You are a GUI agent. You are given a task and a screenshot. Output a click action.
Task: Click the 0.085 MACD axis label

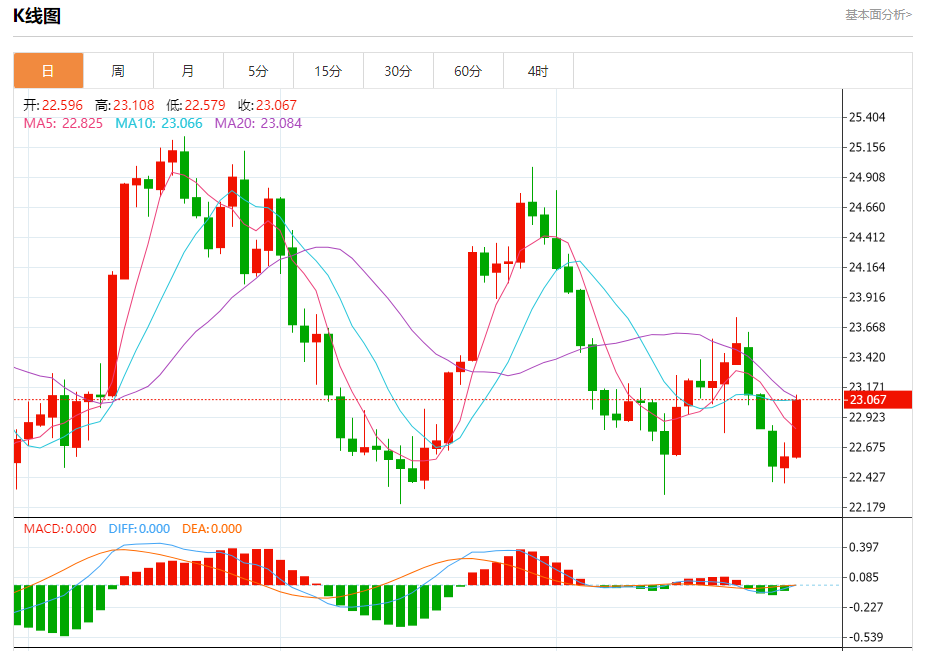[864, 577]
